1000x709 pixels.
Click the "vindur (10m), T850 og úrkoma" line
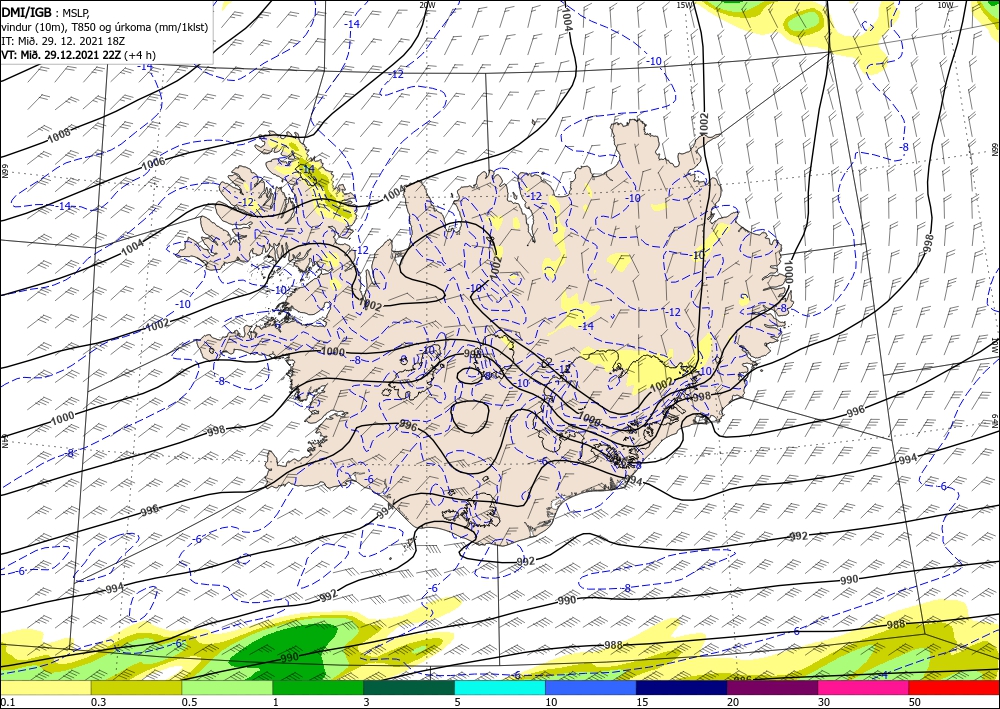[104, 27]
